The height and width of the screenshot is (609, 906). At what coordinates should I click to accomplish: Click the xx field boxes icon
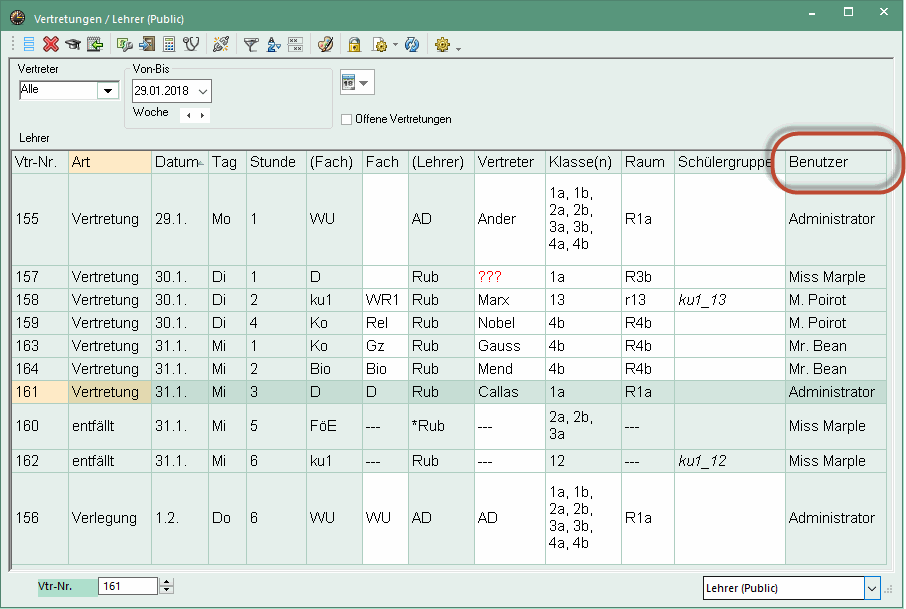[x=295, y=44]
